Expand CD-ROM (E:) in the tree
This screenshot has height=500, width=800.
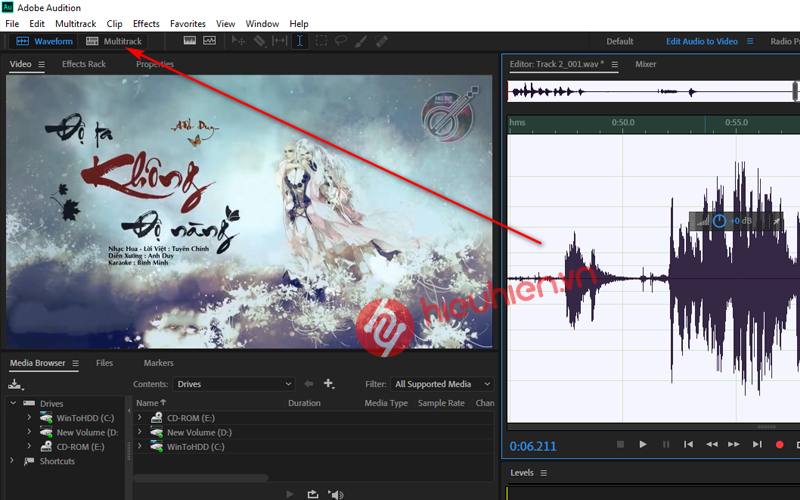(x=29, y=446)
